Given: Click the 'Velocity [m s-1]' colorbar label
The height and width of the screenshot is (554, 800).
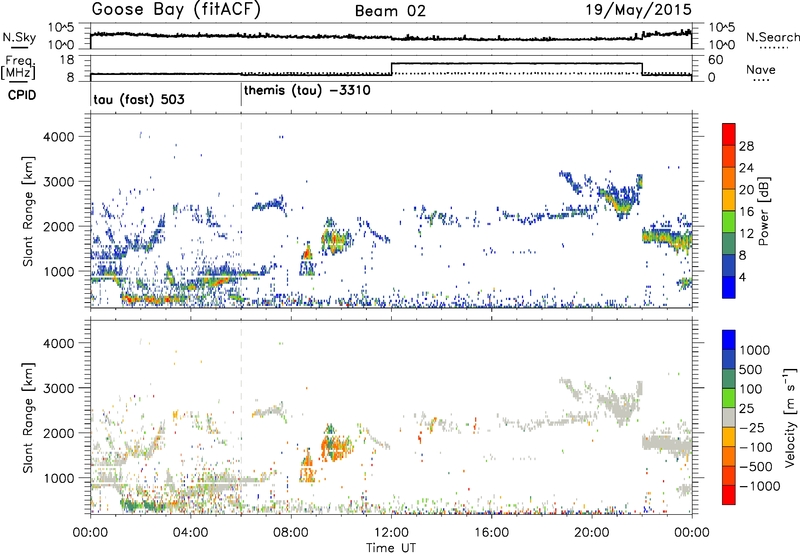Looking at the screenshot, I should (790, 417).
